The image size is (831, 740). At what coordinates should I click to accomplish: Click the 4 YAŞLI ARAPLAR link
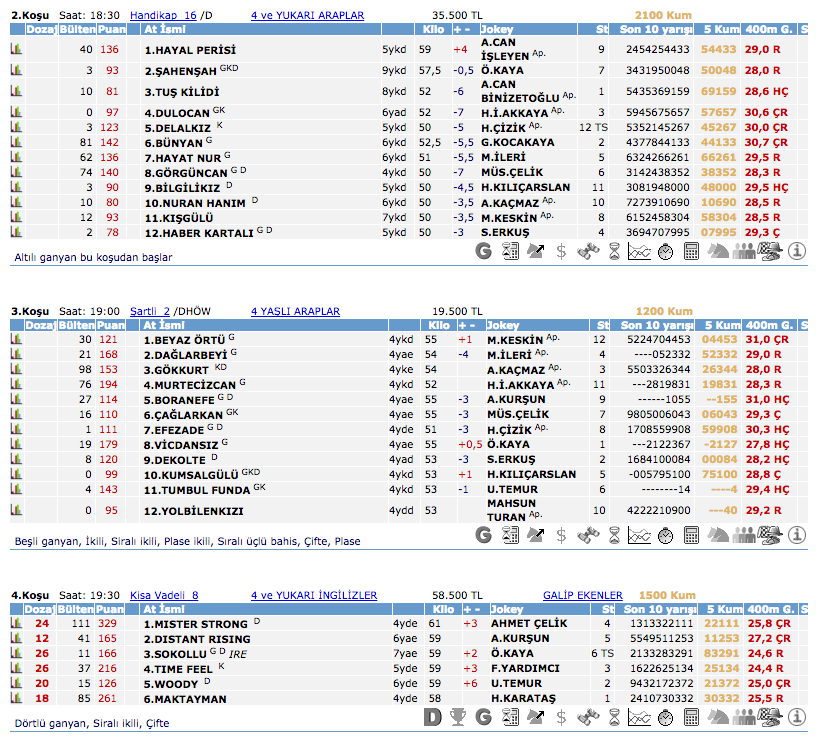pos(295,311)
